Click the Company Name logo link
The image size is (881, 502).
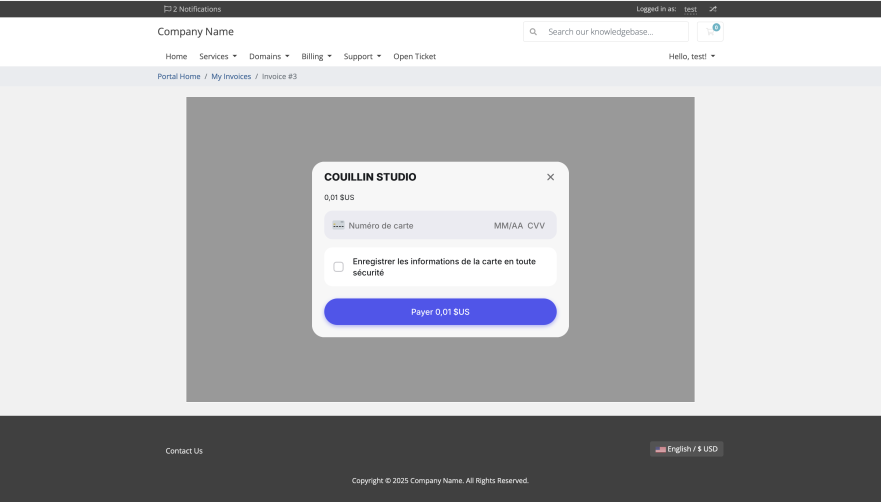(196, 31)
